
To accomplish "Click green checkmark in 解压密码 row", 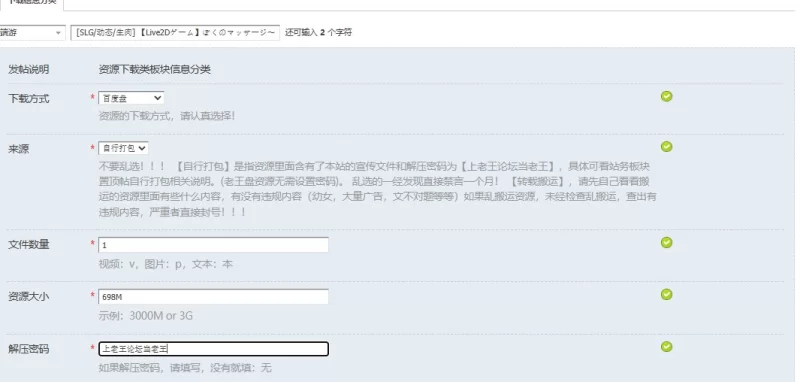I will pyautogui.click(x=666, y=347).
